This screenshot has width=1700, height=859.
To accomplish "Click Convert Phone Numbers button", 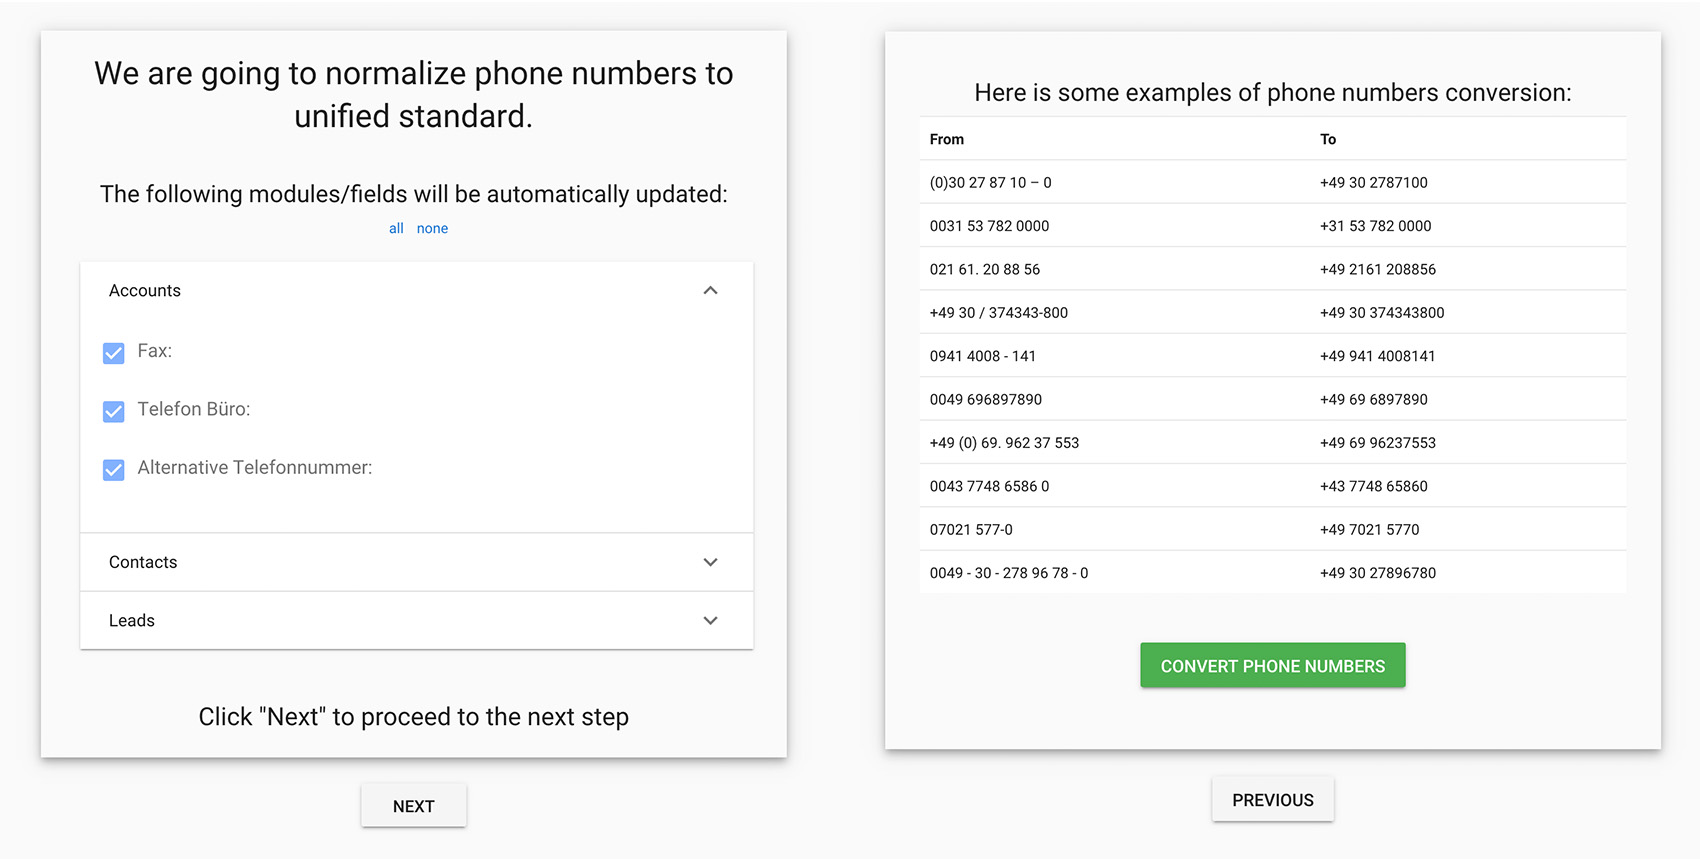I will pos(1272,666).
